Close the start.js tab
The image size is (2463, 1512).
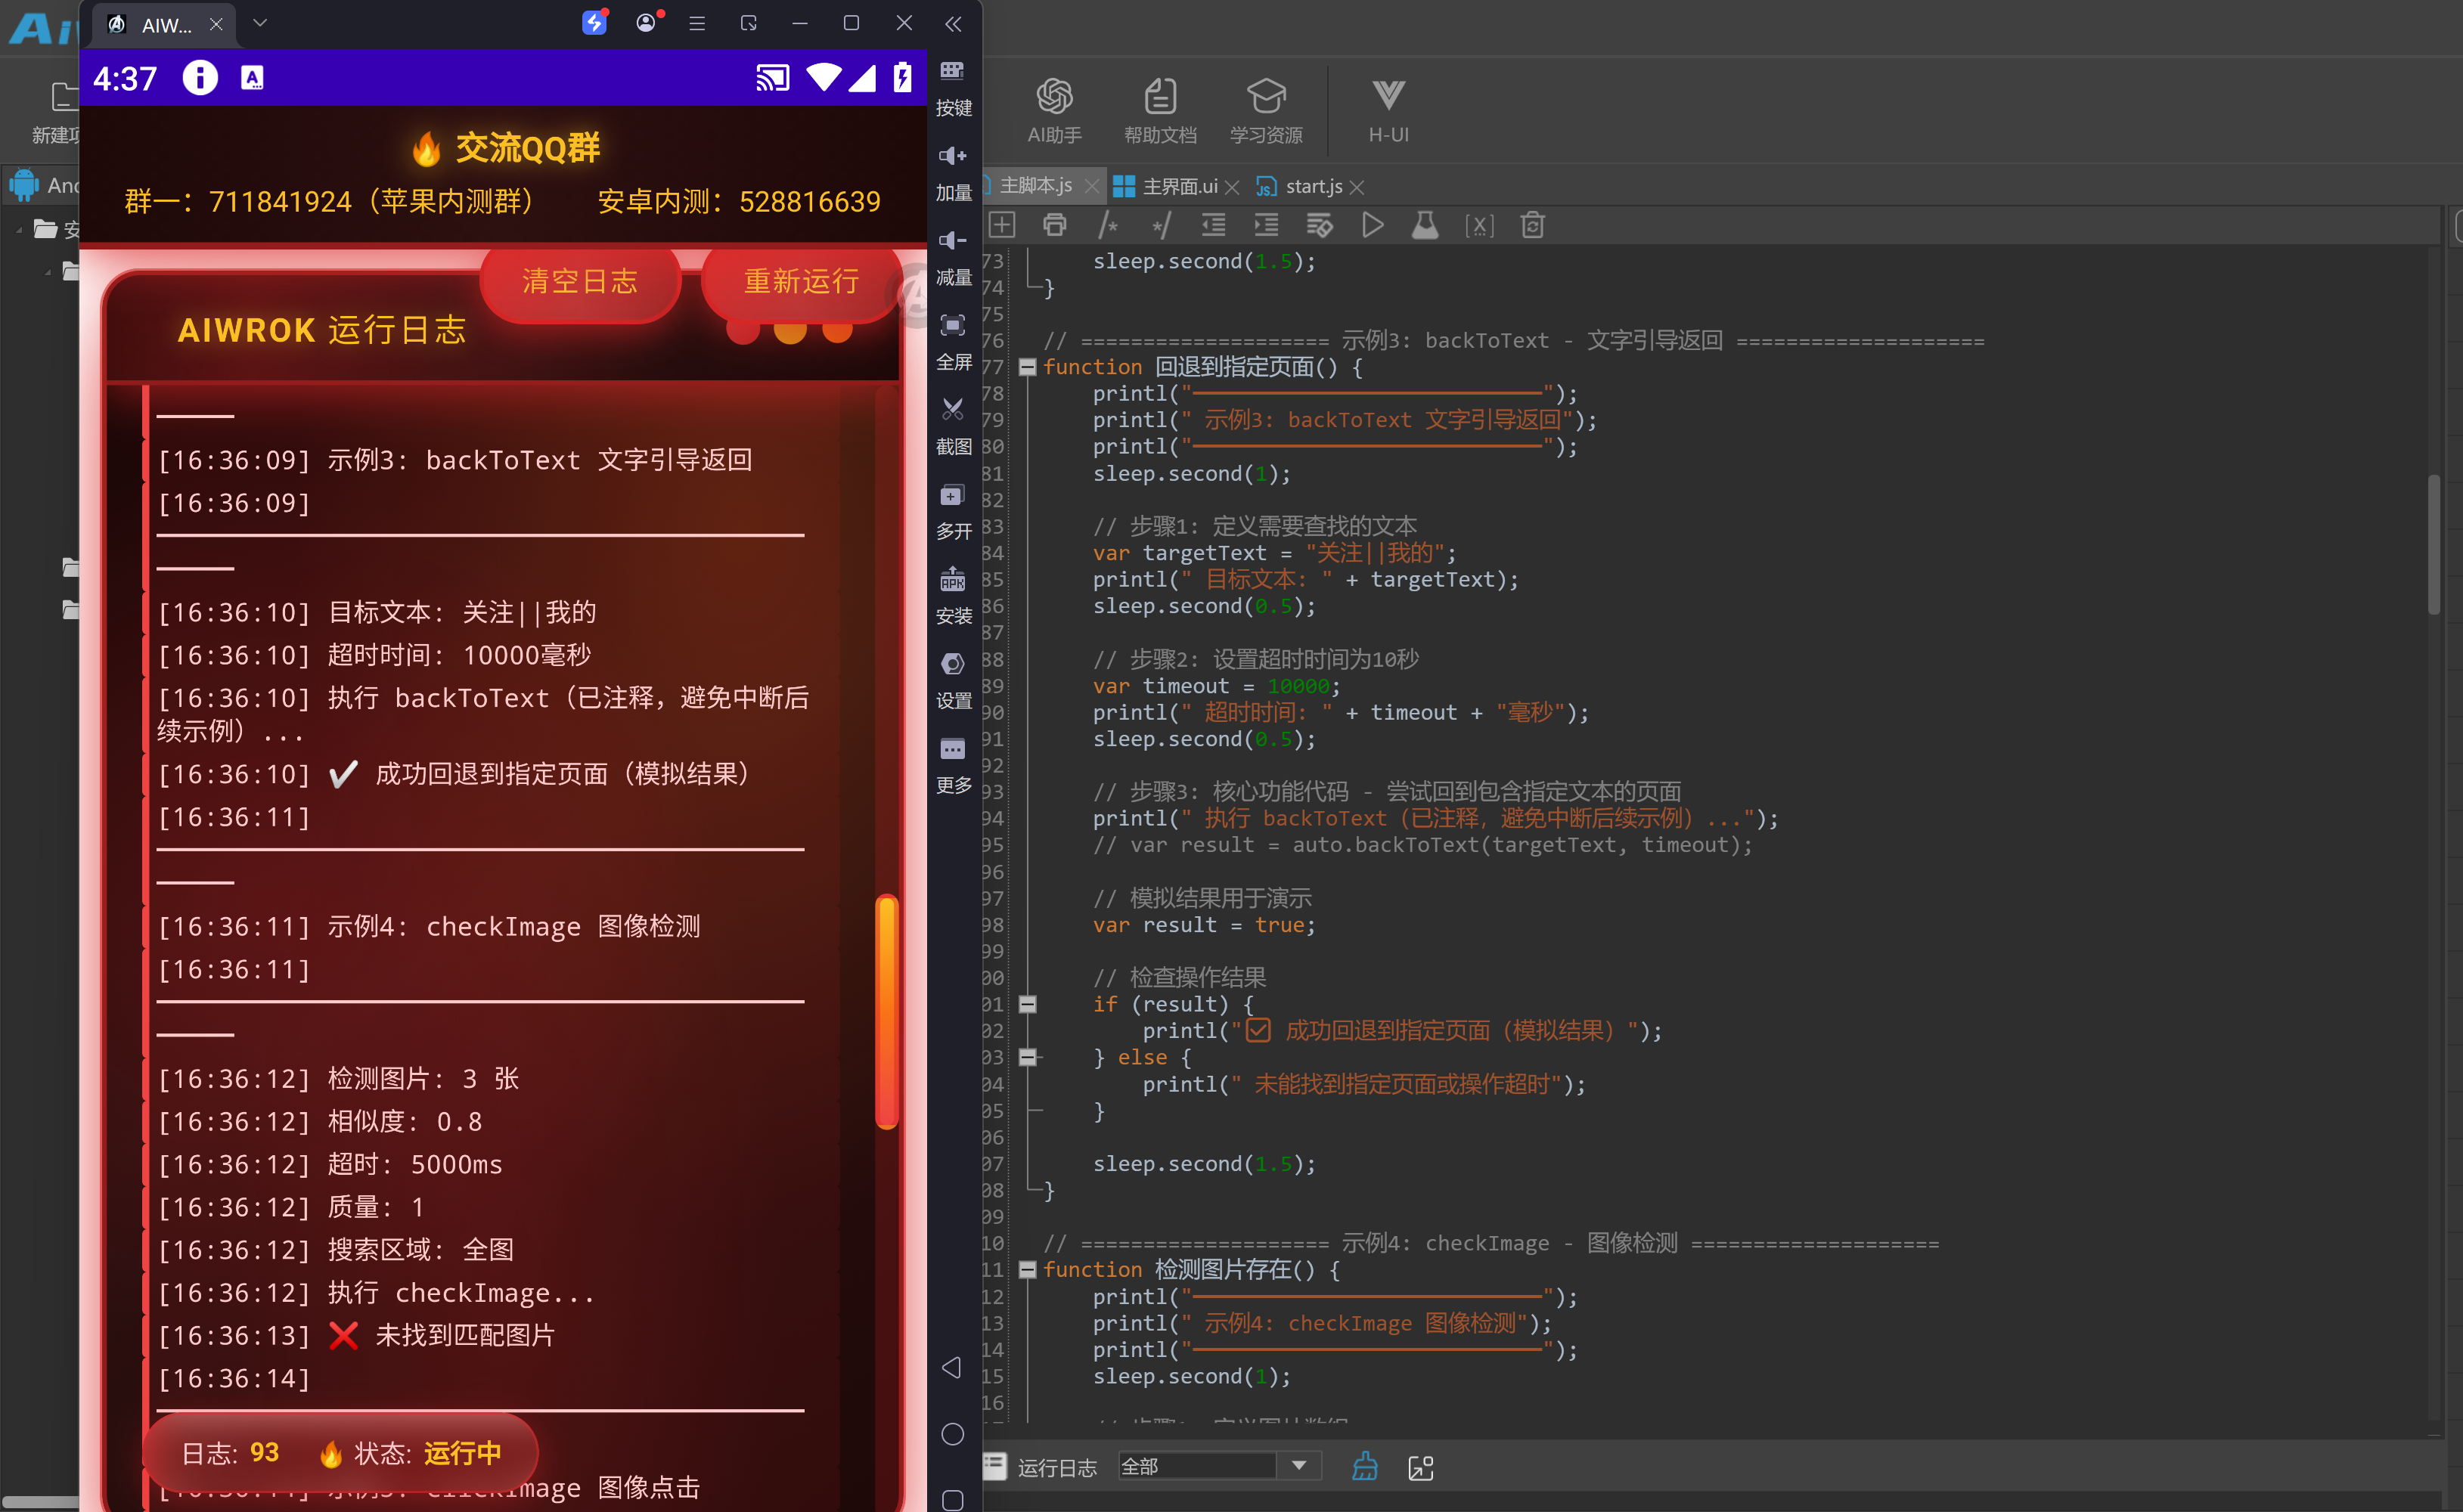[x=1357, y=187]
